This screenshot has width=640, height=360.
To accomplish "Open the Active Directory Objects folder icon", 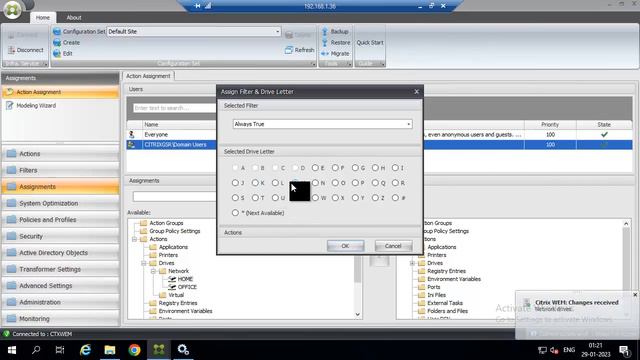I will (11, 253).
